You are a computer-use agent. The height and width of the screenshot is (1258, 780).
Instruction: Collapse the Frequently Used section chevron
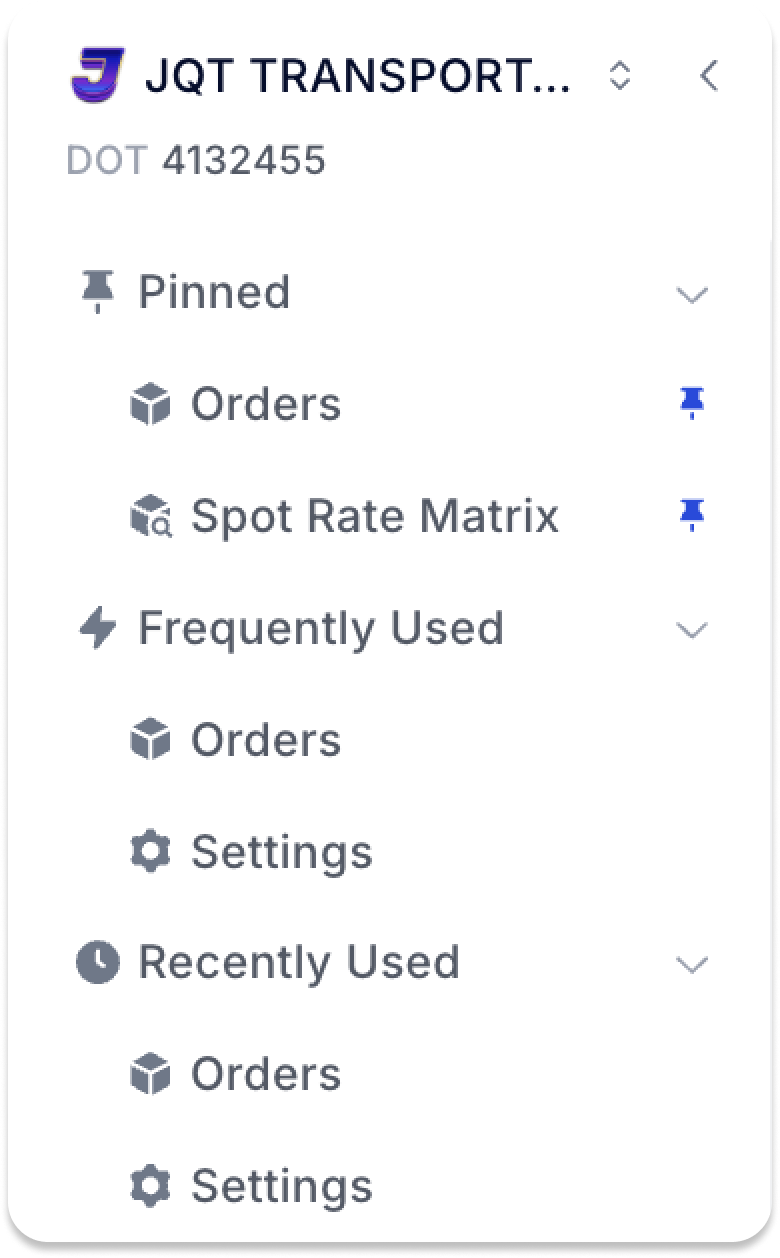coord(692,630)
